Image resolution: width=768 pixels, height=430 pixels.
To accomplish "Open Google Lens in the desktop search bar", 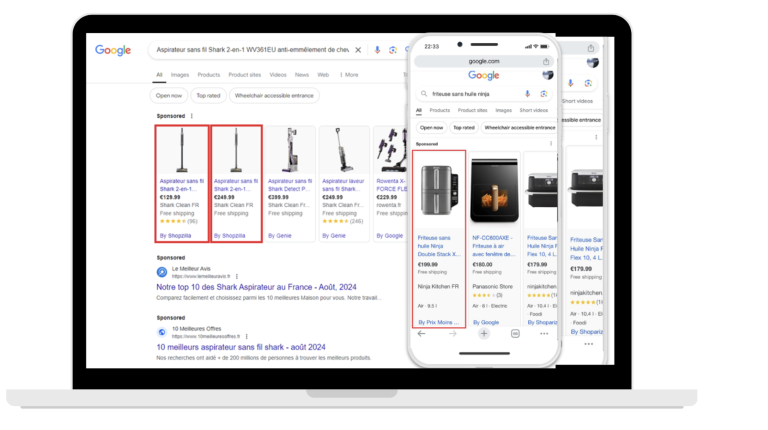I will [393, 50].
